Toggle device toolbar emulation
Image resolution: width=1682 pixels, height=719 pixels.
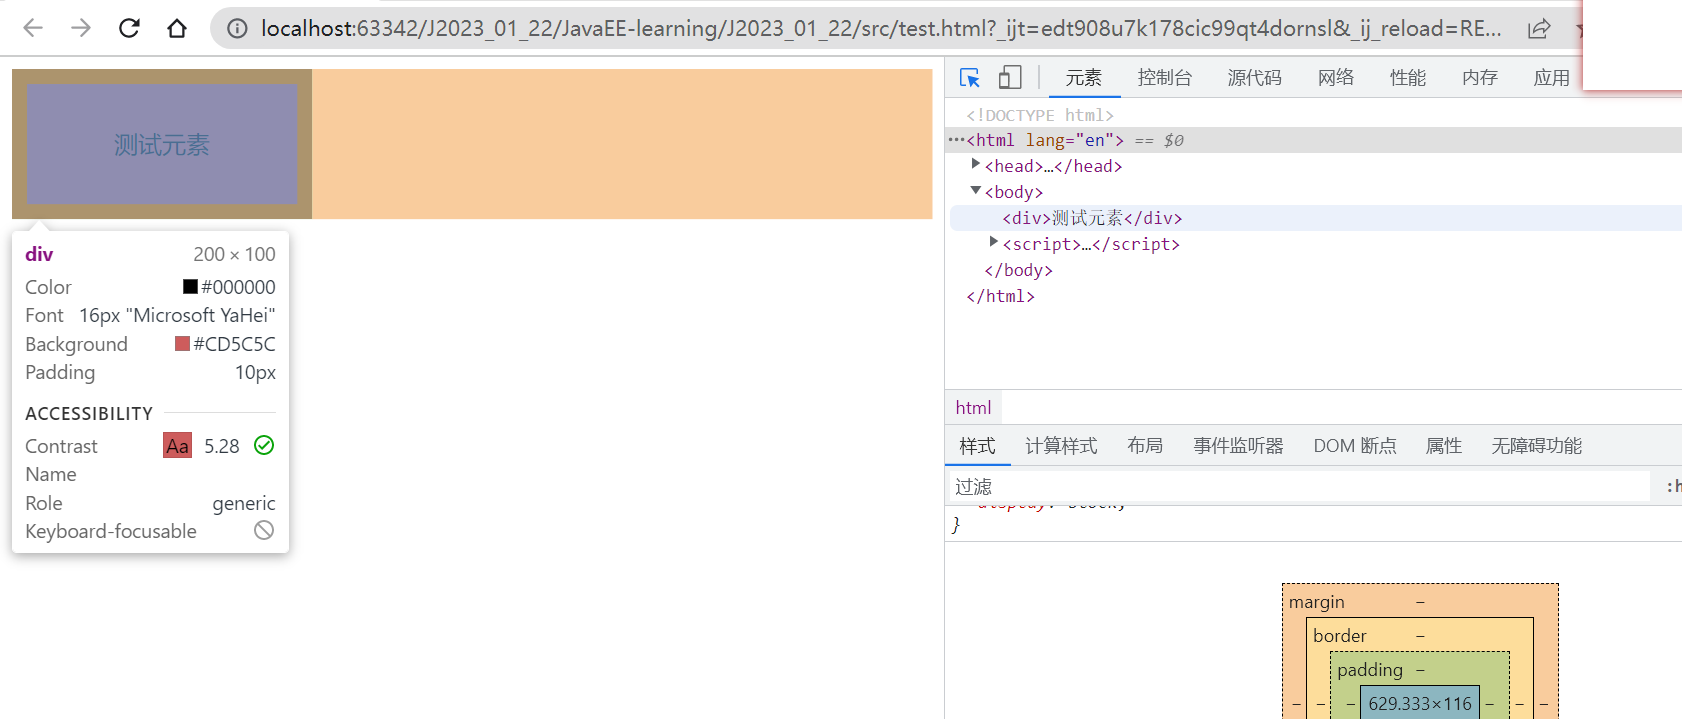pyautogui.click(x=1010, y=78)
